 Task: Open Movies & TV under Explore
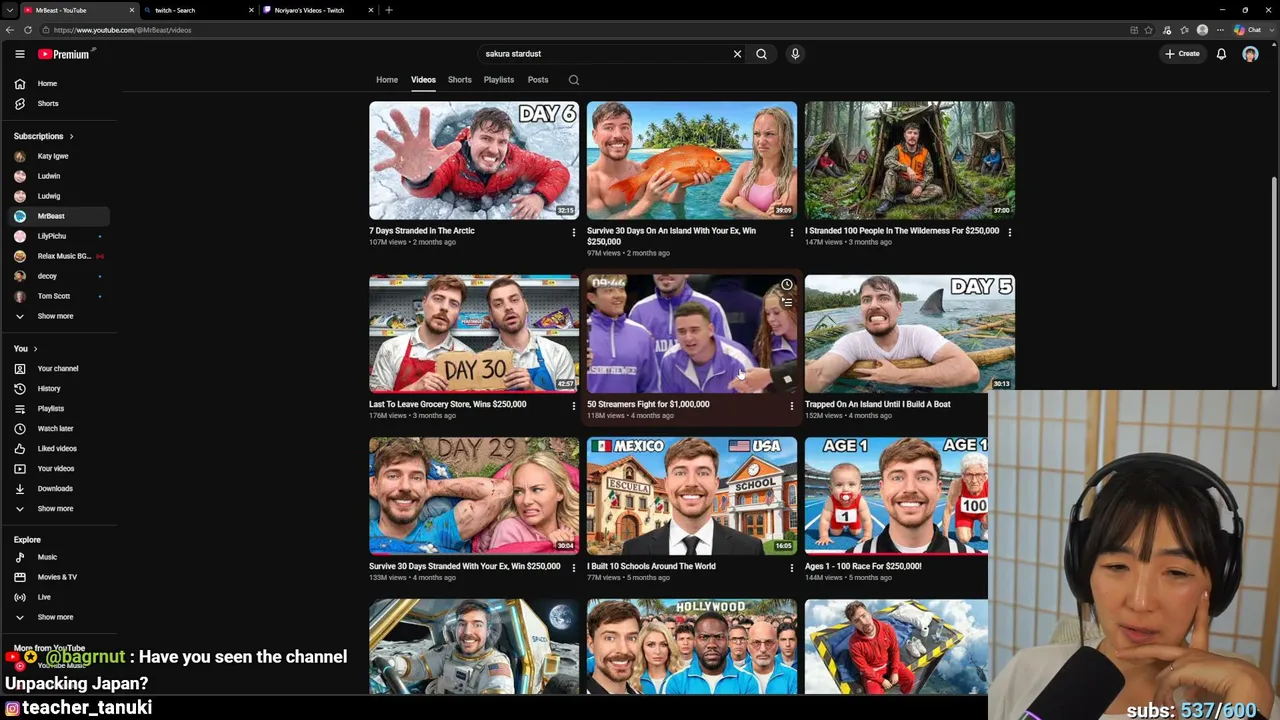pos(60,577)
